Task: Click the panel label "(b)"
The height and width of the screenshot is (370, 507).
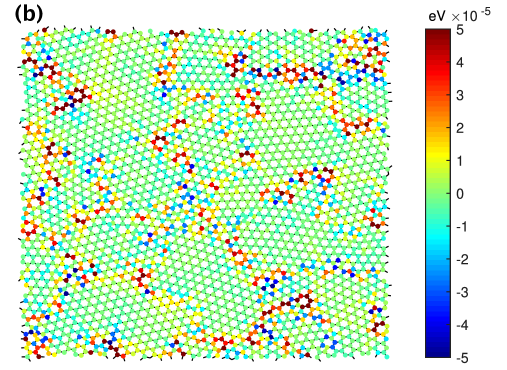Action: coord(29,14)
